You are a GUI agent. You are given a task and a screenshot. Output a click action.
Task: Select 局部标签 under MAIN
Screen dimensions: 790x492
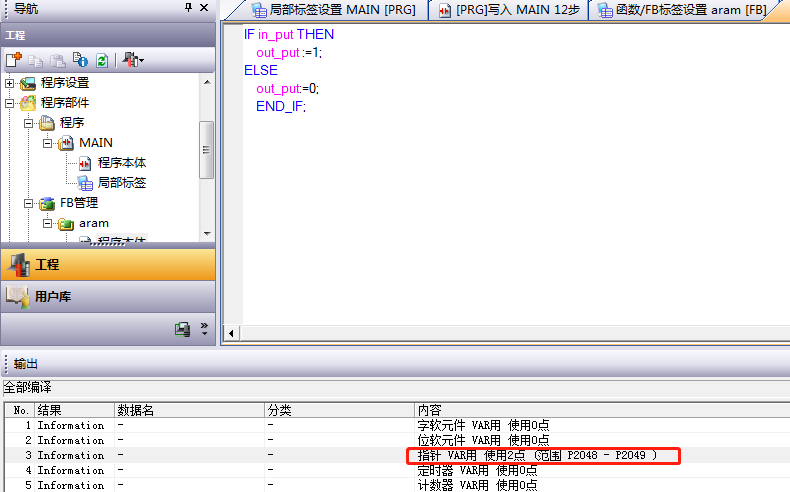click(x=122, y=183)
